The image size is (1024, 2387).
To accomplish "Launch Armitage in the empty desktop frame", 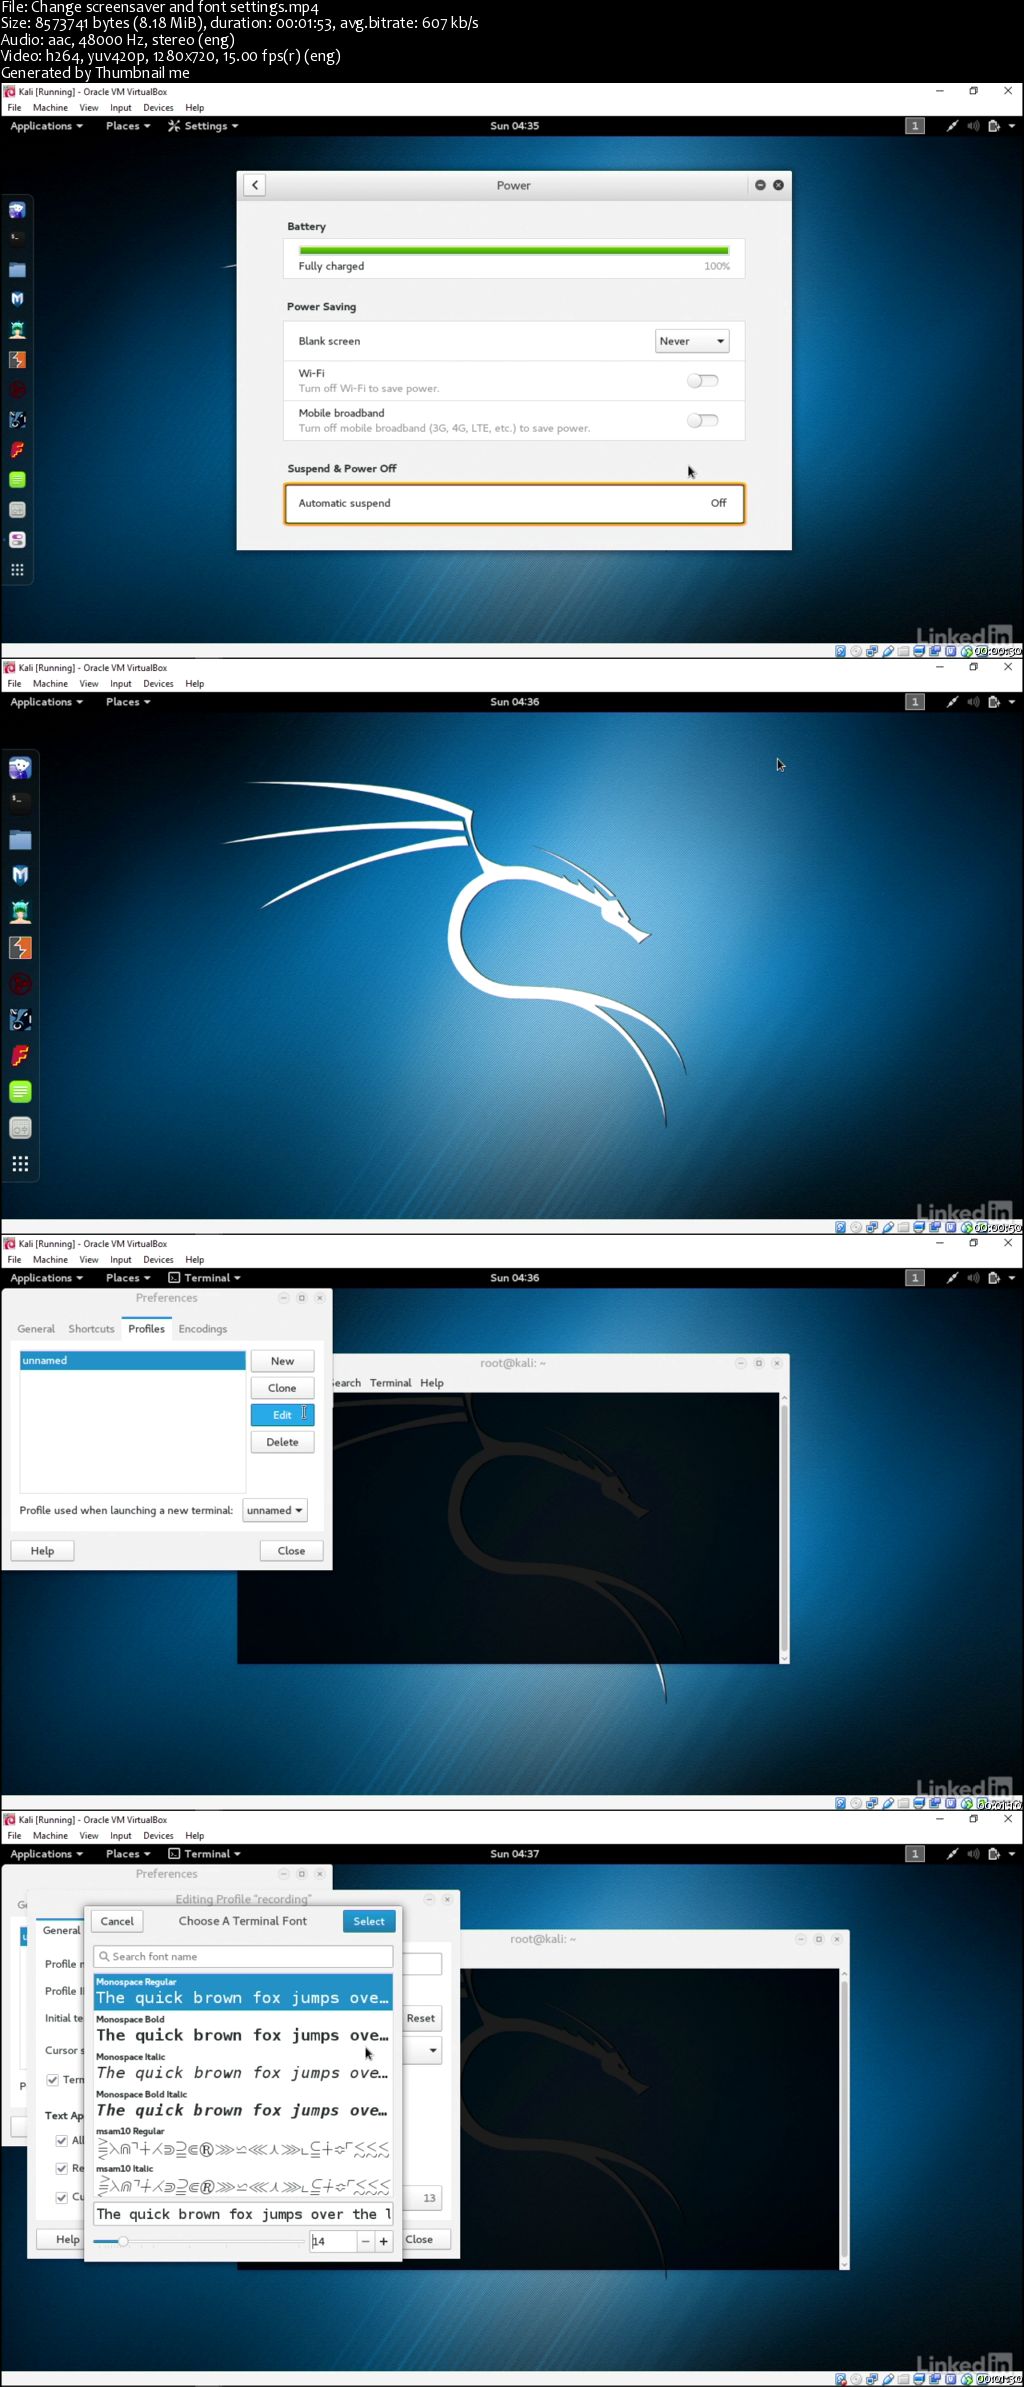I will (20, 911).
